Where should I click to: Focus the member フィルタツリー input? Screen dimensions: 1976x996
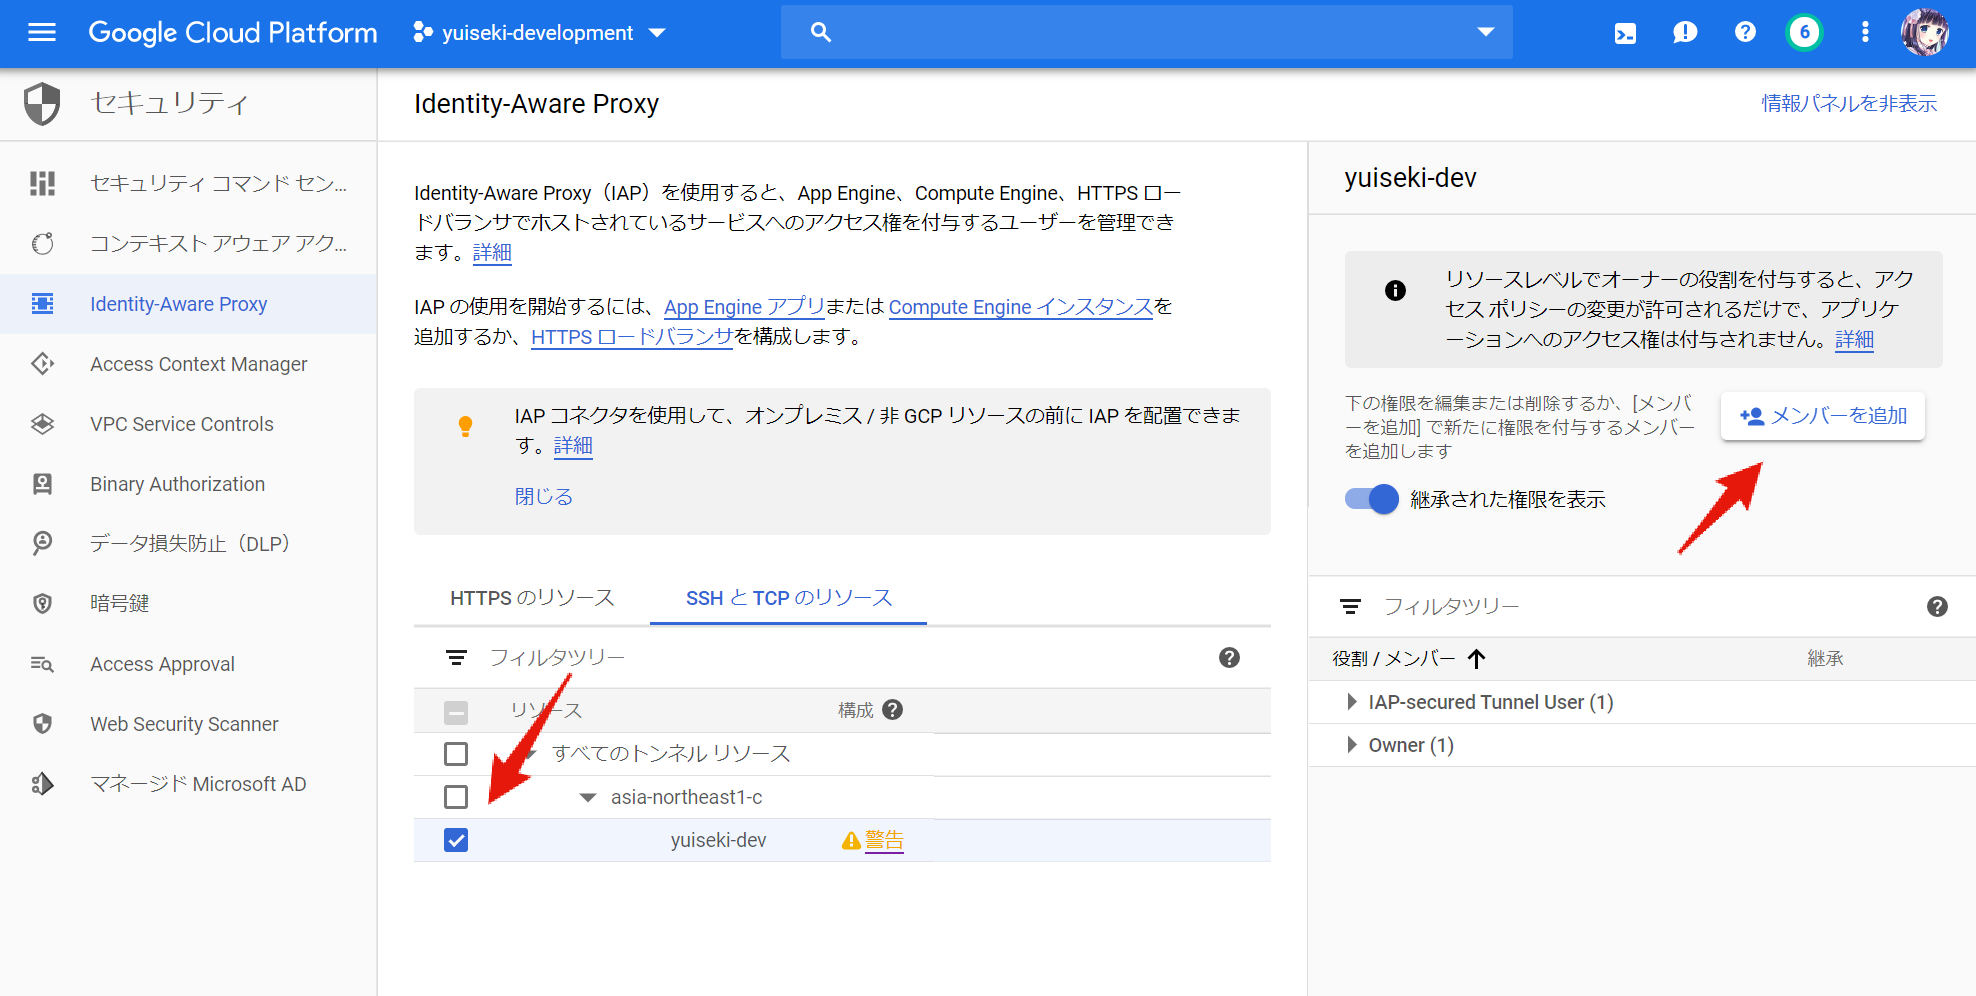(1645, 607)
